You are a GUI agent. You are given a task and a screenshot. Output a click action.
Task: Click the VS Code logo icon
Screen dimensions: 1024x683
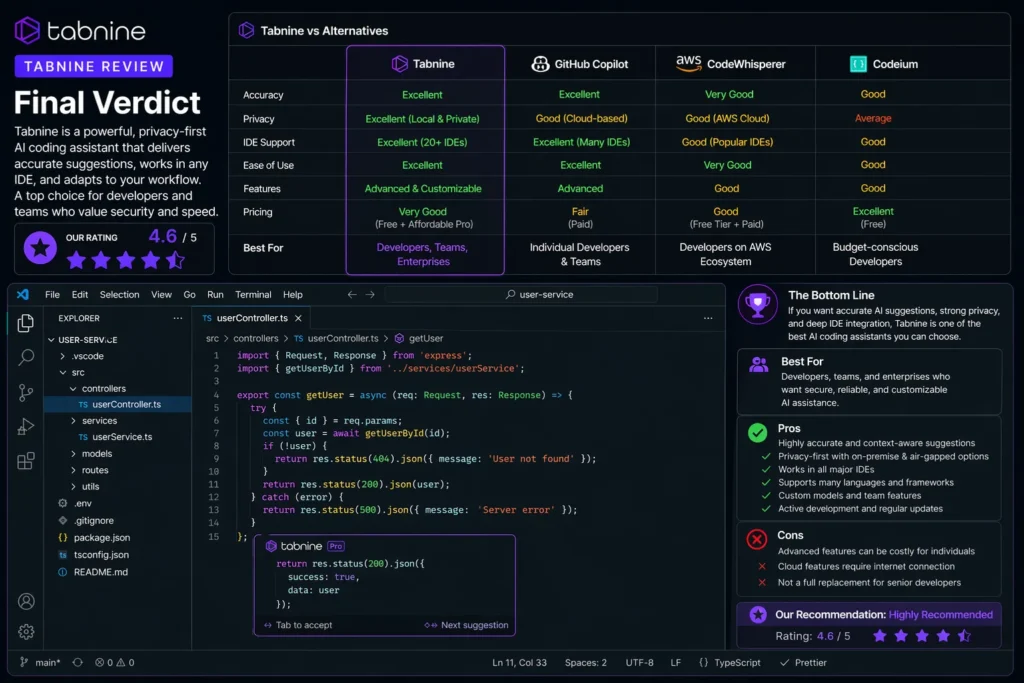click(x=23, y=294)
